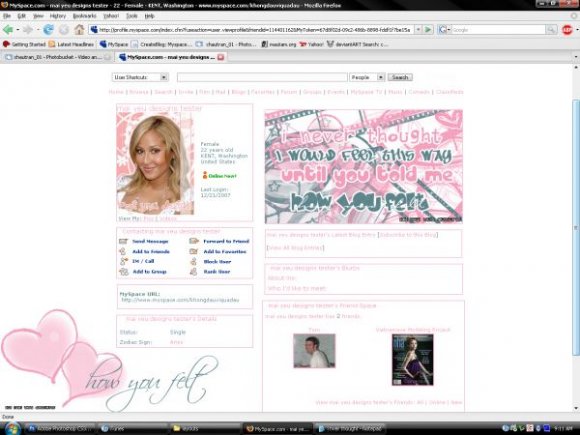580x435 pixels.
Task: Open the tab list dropdown arrow
Action: point(576,57)
